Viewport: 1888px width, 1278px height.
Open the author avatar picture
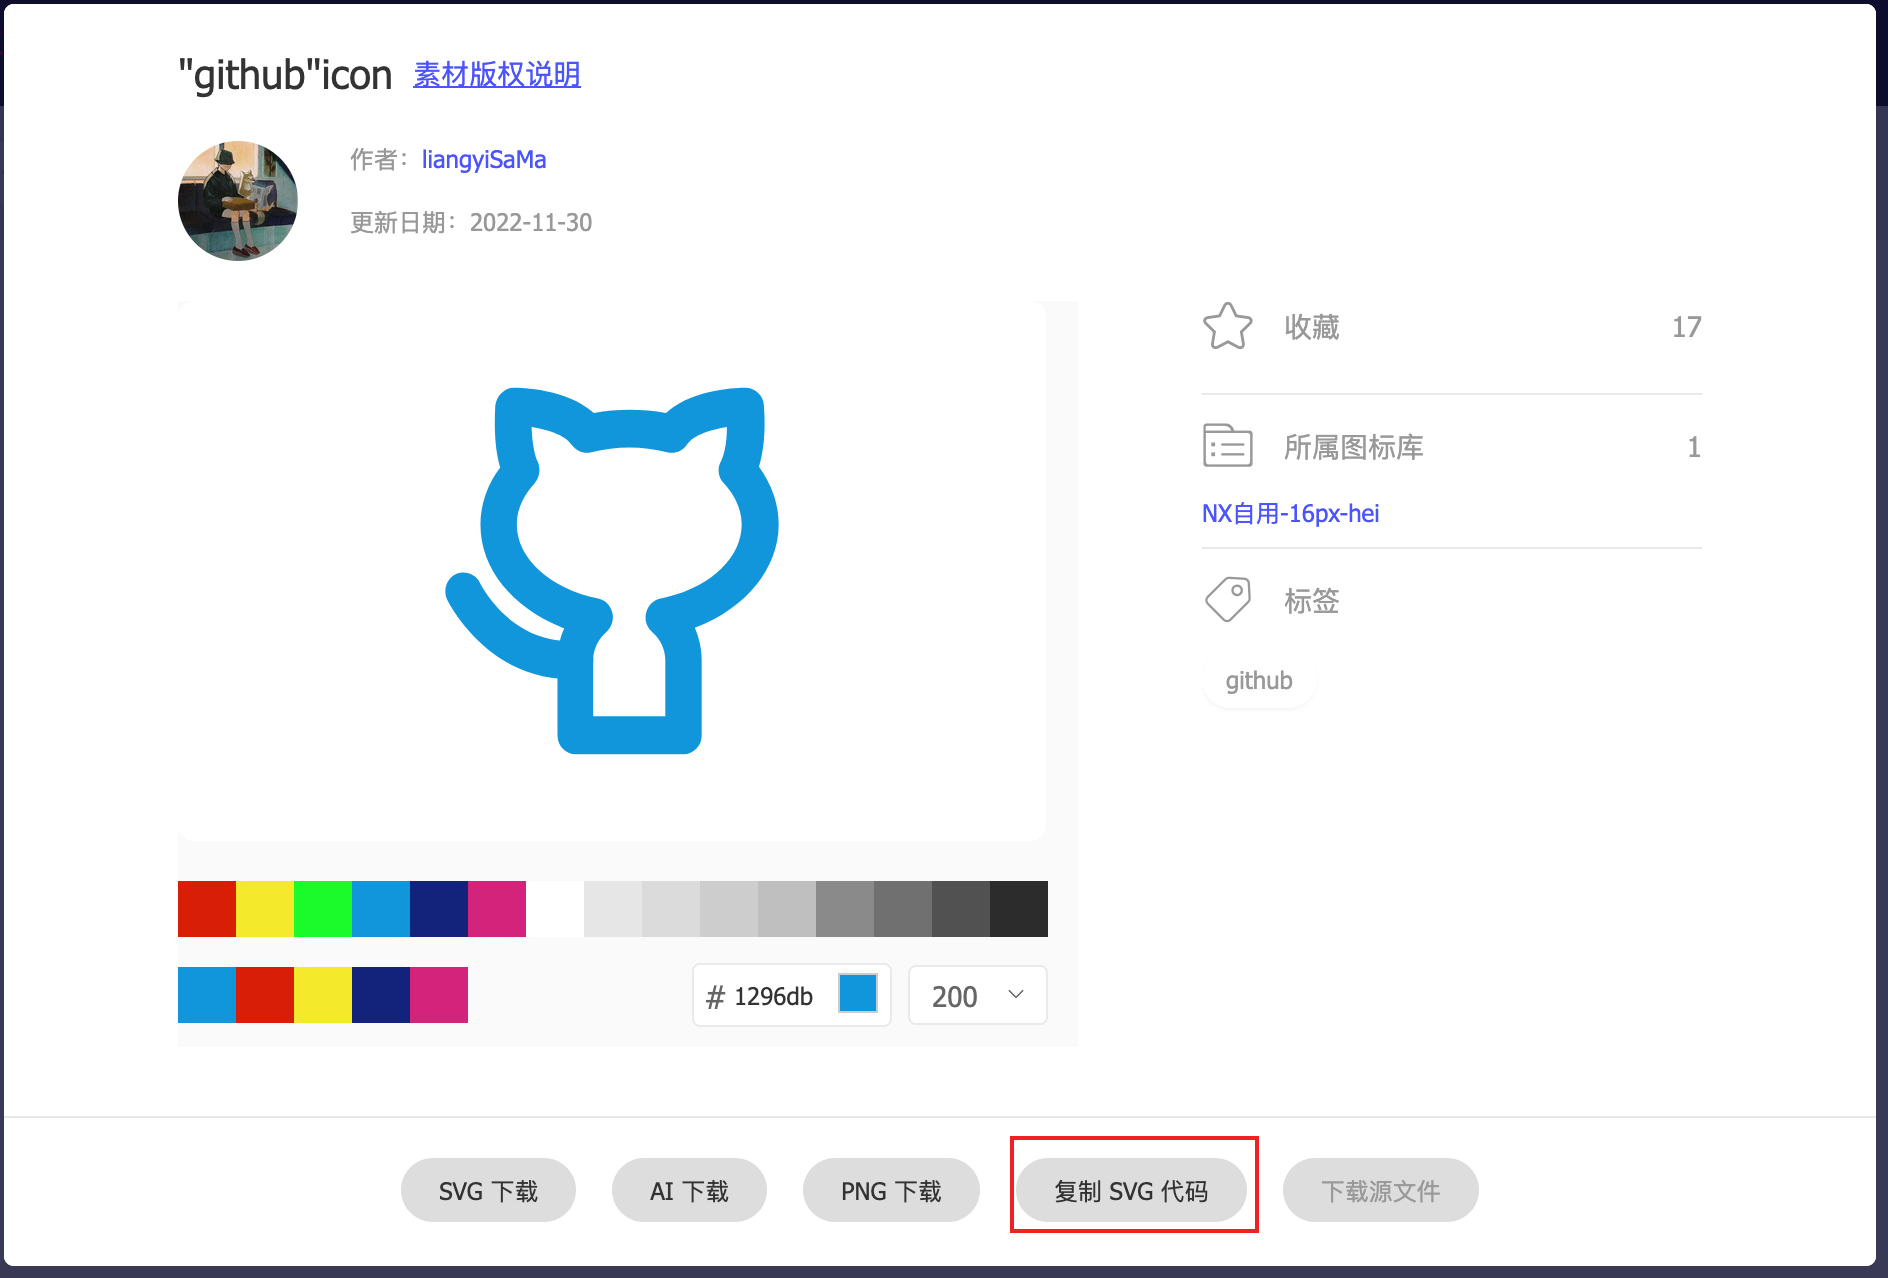[238, 201]
